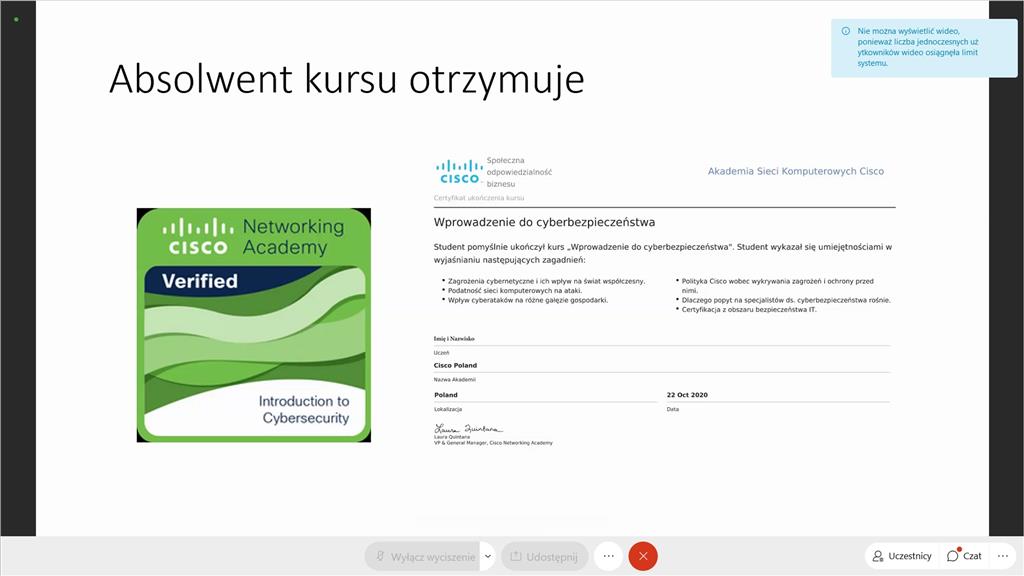The image size is (1024, 576).
Task: Click "Certyfikat ukończenia kursu" caption
Action: pos(479,198)
